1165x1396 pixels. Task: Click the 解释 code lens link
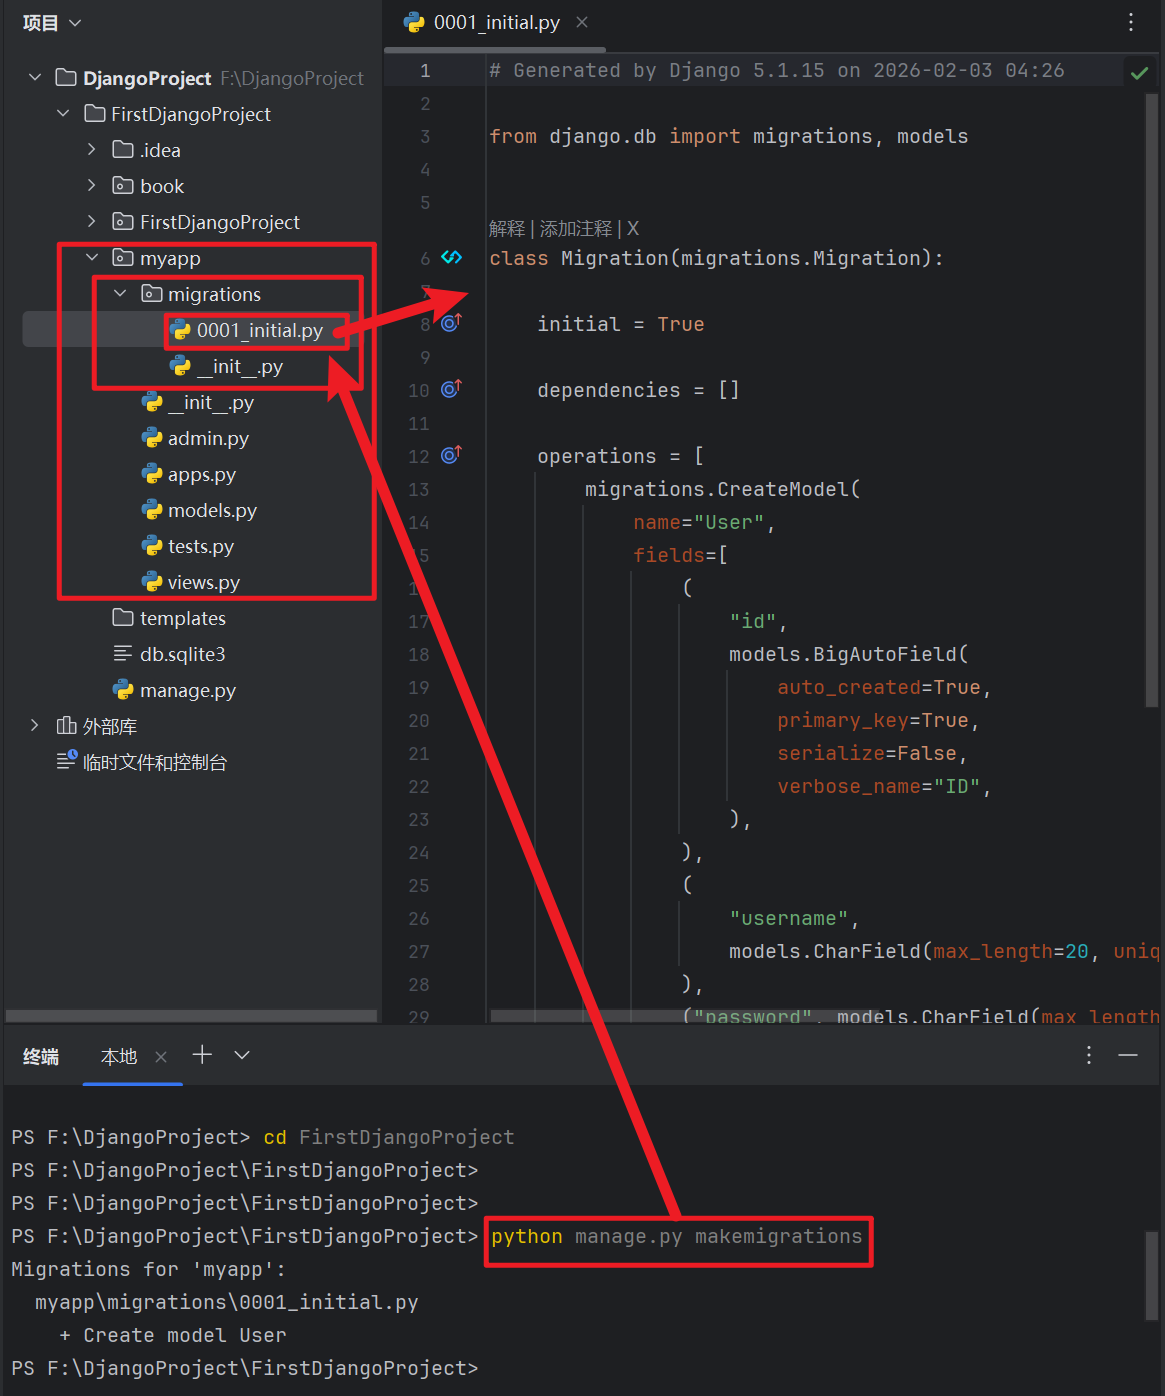(507, 229)
